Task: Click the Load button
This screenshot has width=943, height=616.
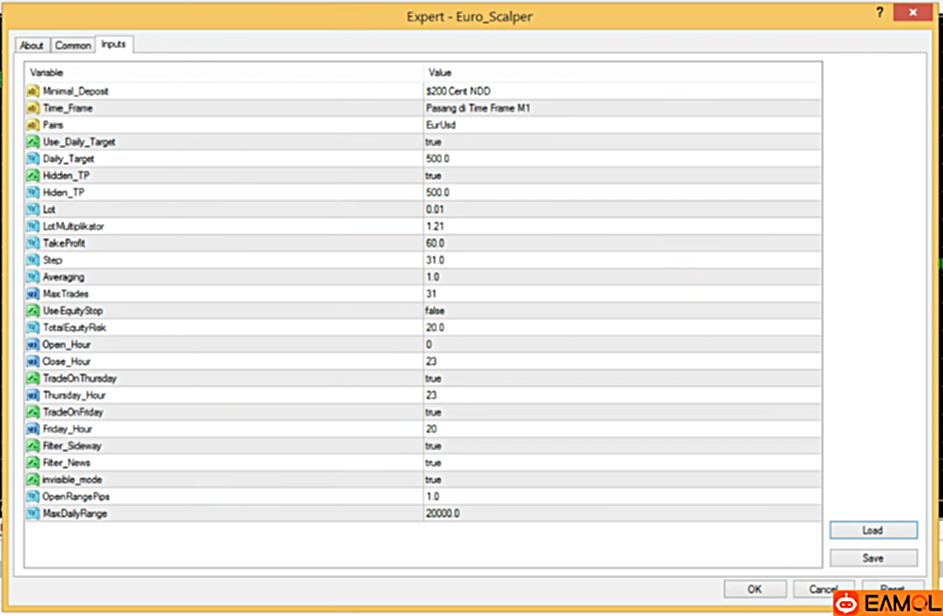Action: [873, 530]
